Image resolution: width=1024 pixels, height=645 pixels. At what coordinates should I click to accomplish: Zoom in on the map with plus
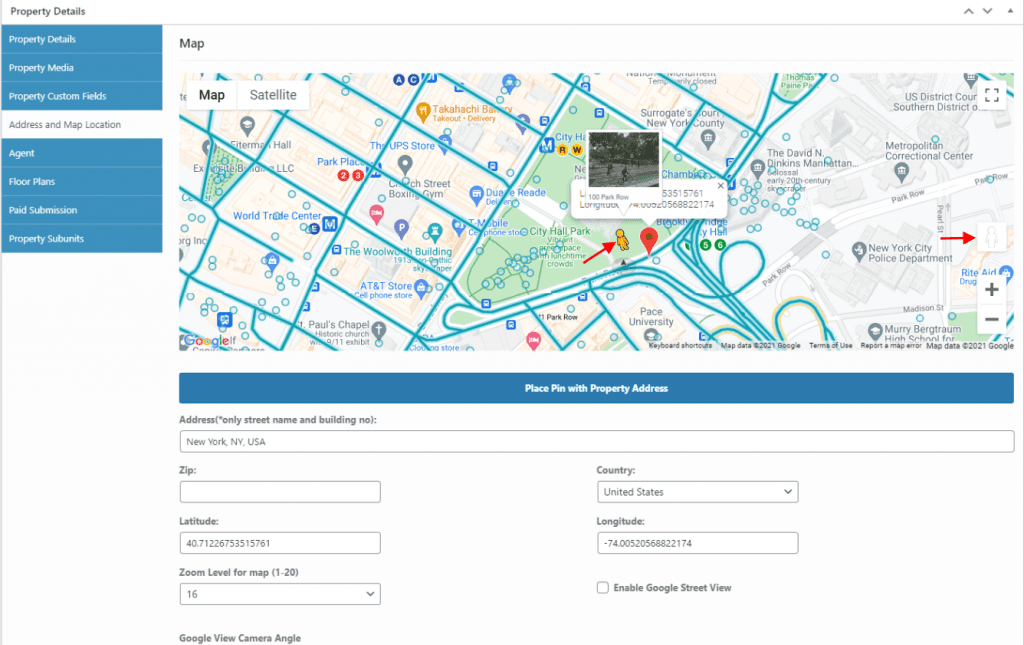tap(991, 290)
